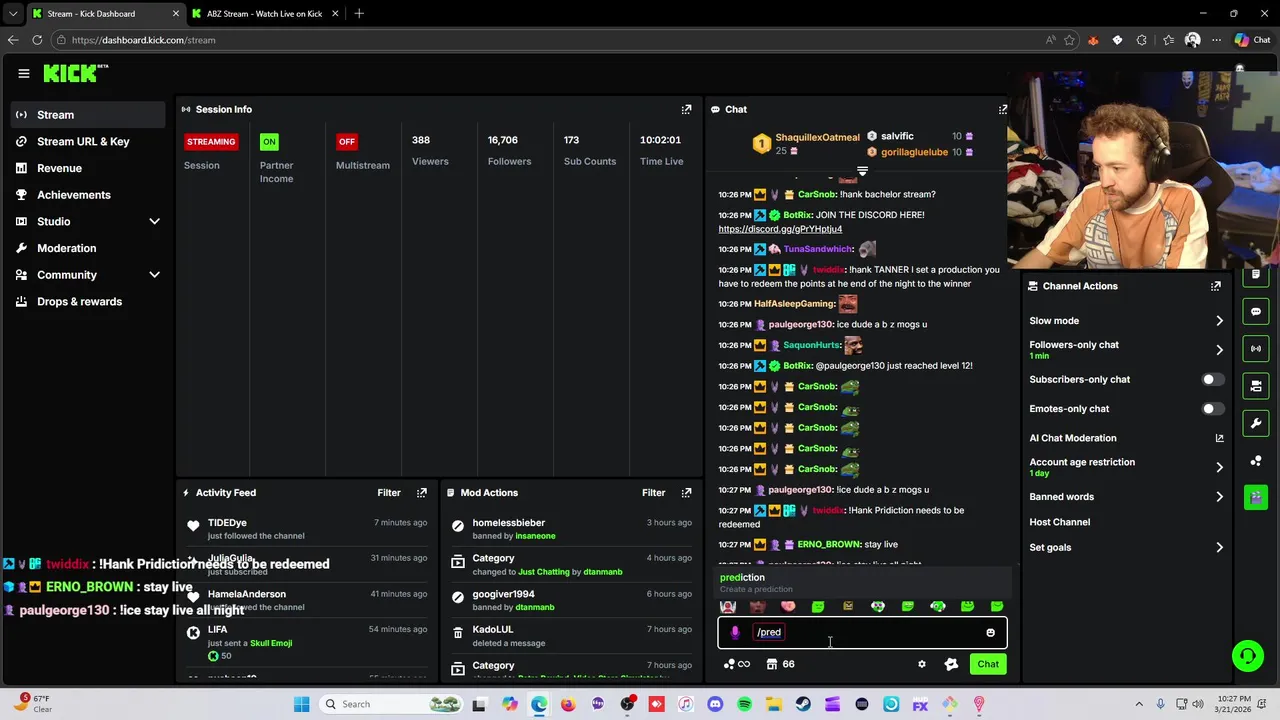Open Spotify from the taskbar
The height and width of the screenshot is (720, 1280).
tap(744, 704)
